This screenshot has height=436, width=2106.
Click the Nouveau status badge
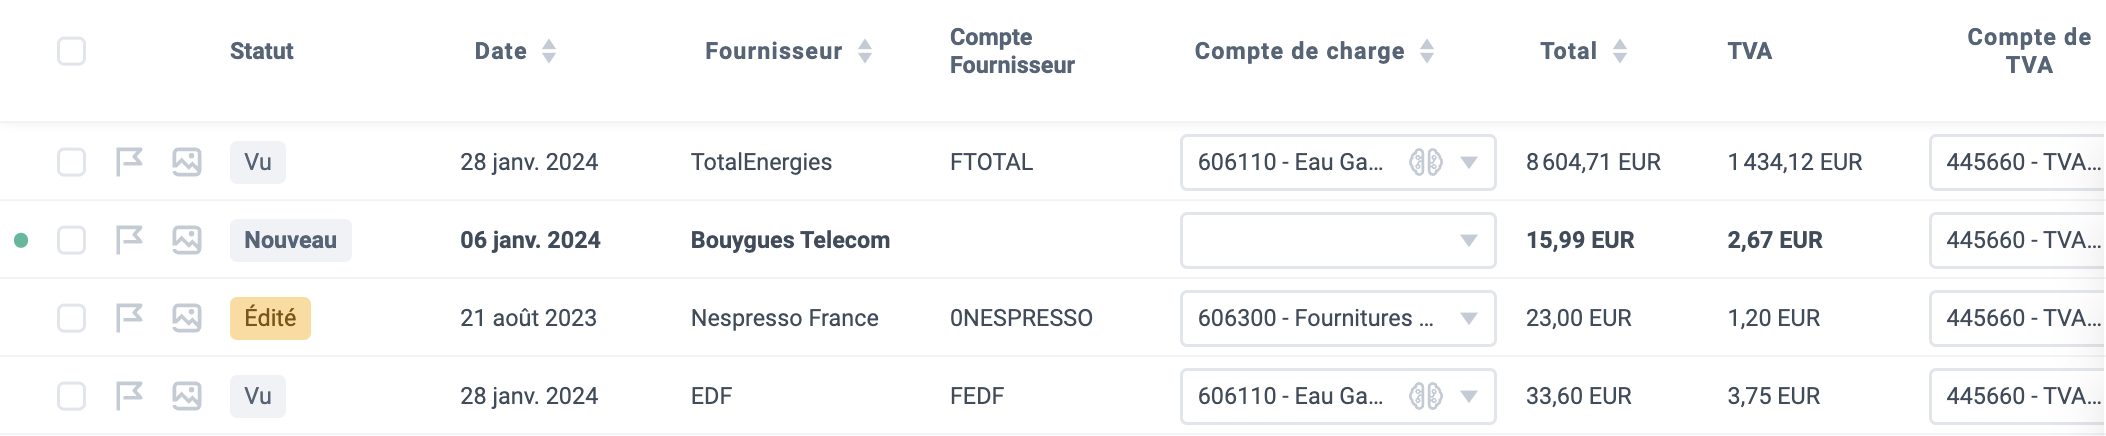(x=291, y=240)
